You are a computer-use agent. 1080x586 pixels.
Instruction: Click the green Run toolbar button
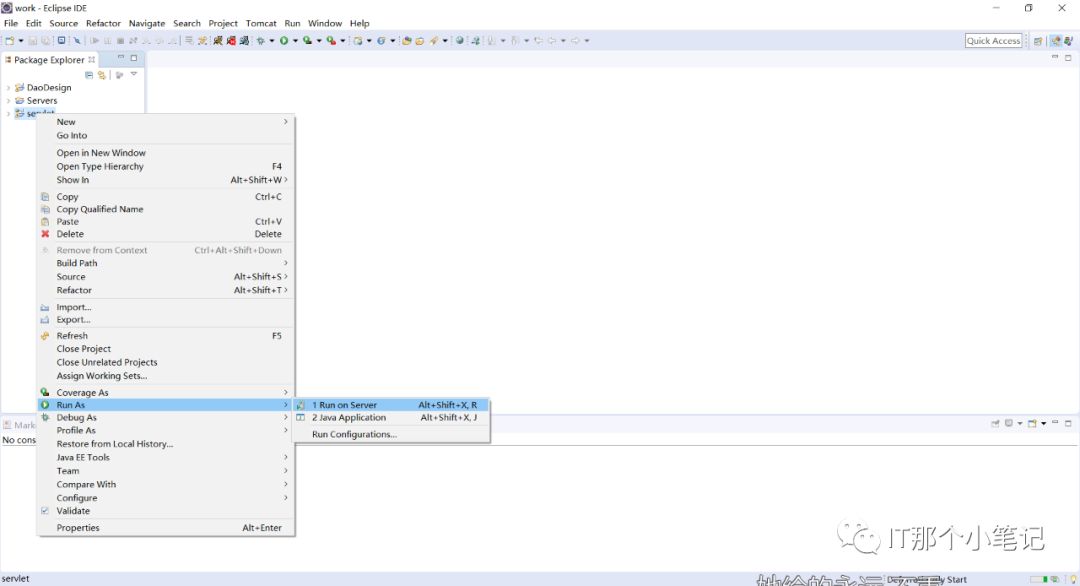284,41
